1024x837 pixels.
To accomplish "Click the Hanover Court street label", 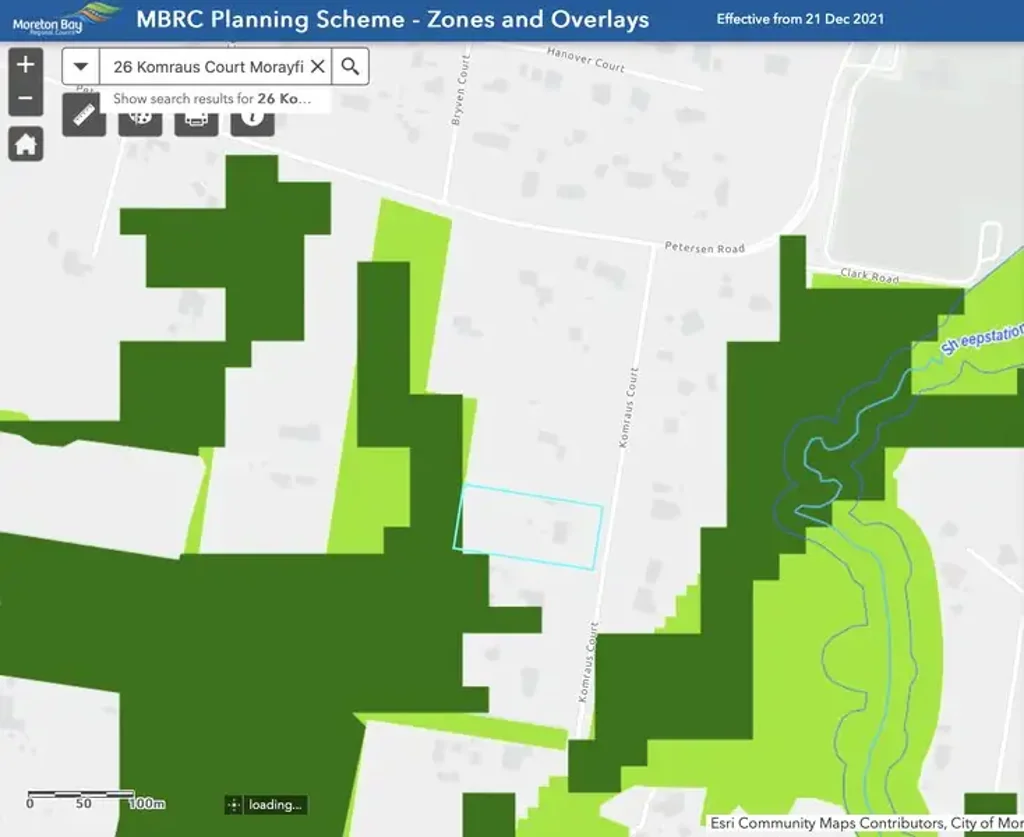I will (585, 59).
